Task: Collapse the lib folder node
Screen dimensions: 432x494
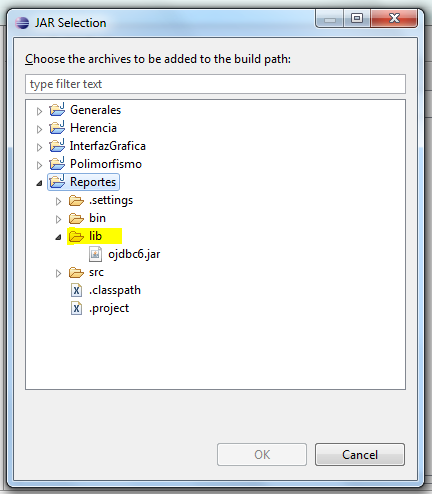Action: click(58, 237)
